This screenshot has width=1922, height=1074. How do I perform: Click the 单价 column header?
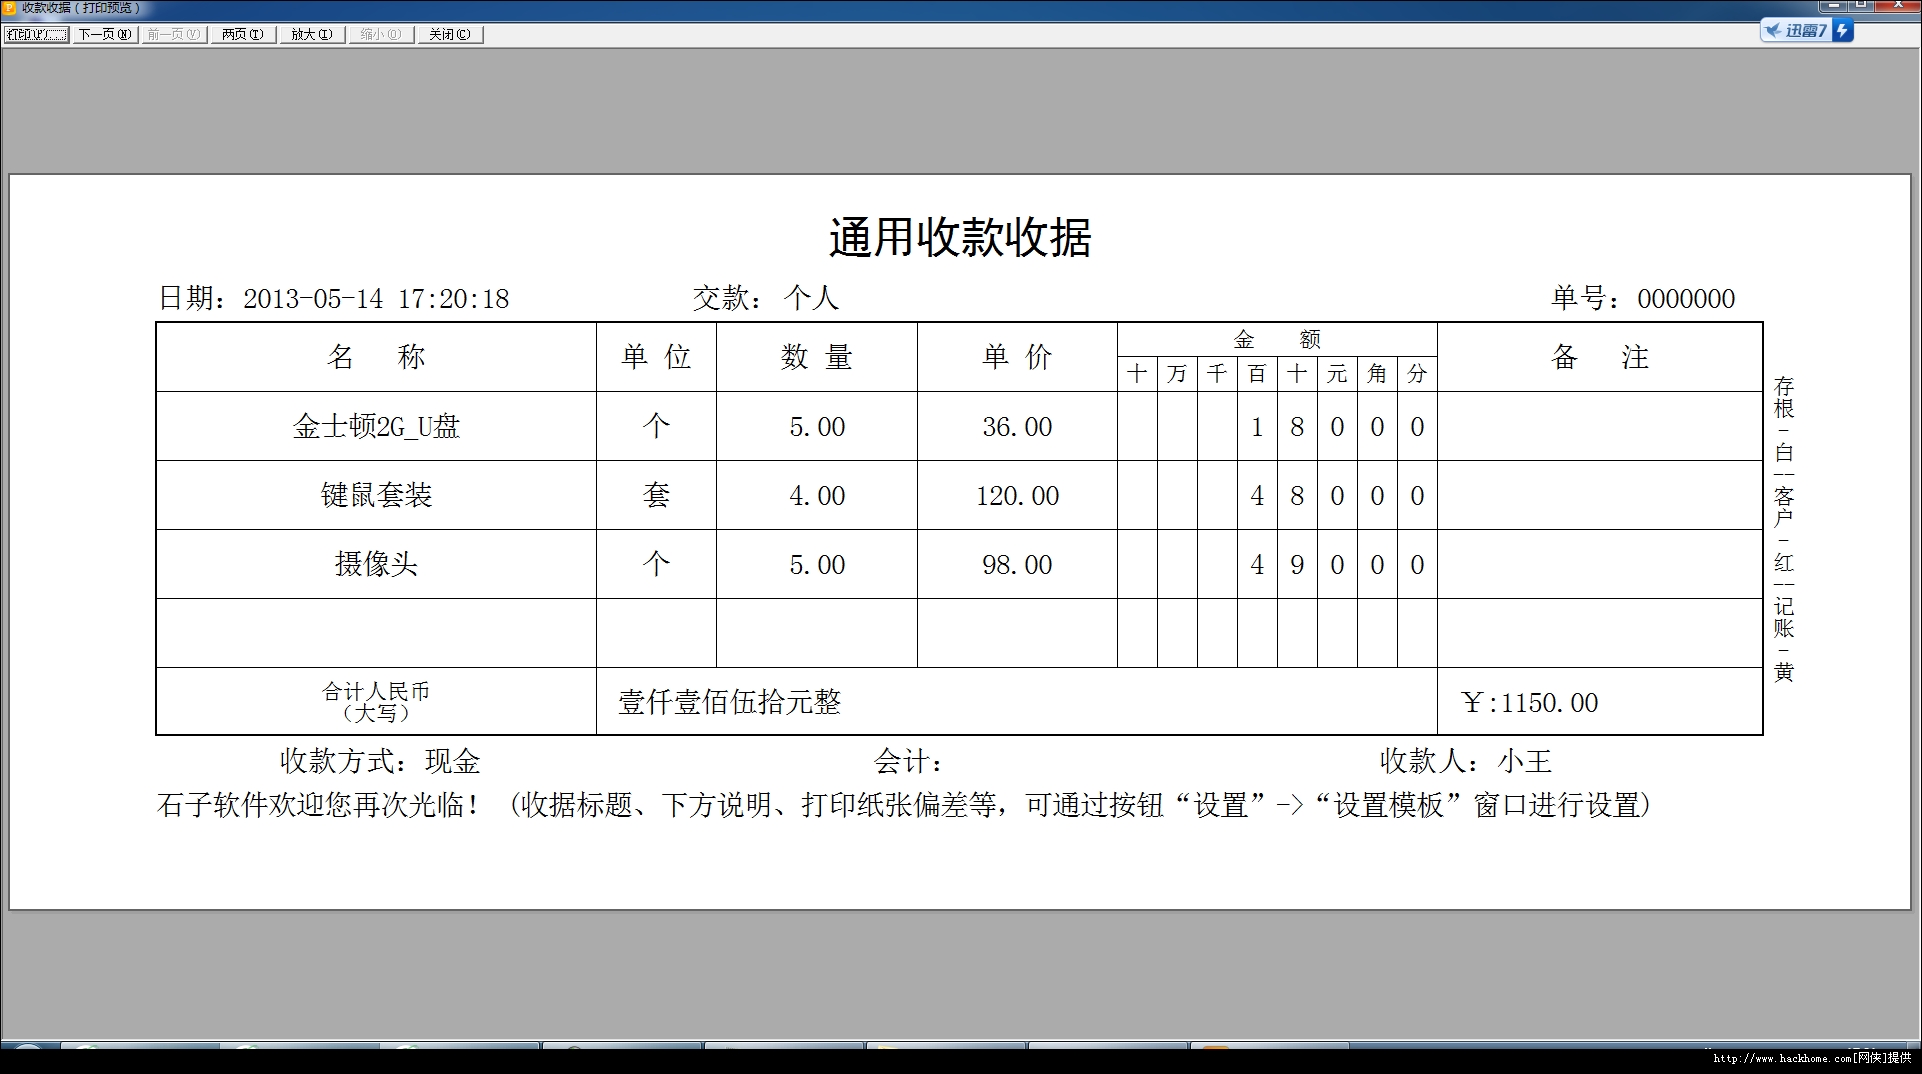pos(1017,357)
